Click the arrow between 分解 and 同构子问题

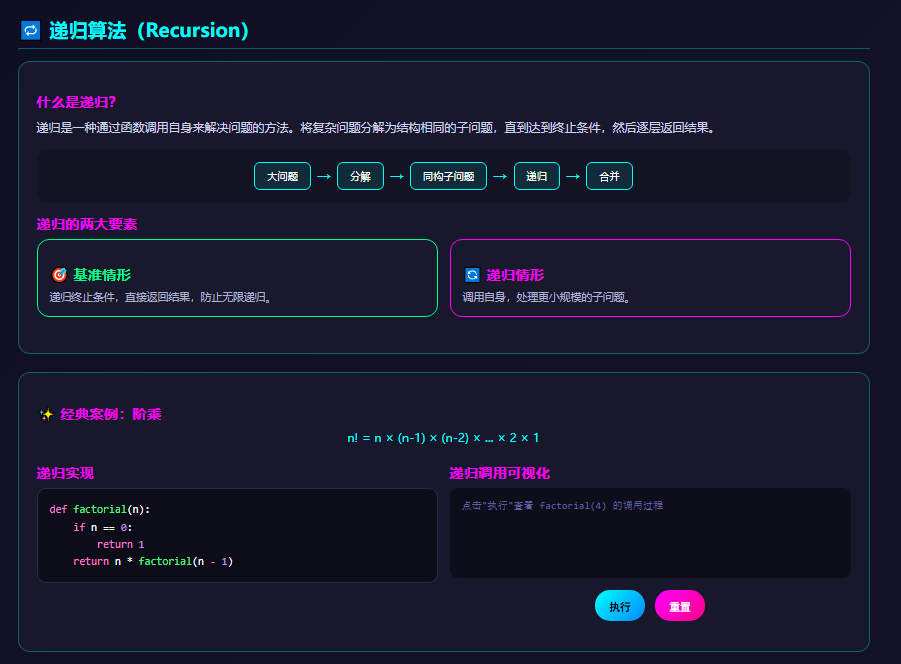click(x=399, y=175)
